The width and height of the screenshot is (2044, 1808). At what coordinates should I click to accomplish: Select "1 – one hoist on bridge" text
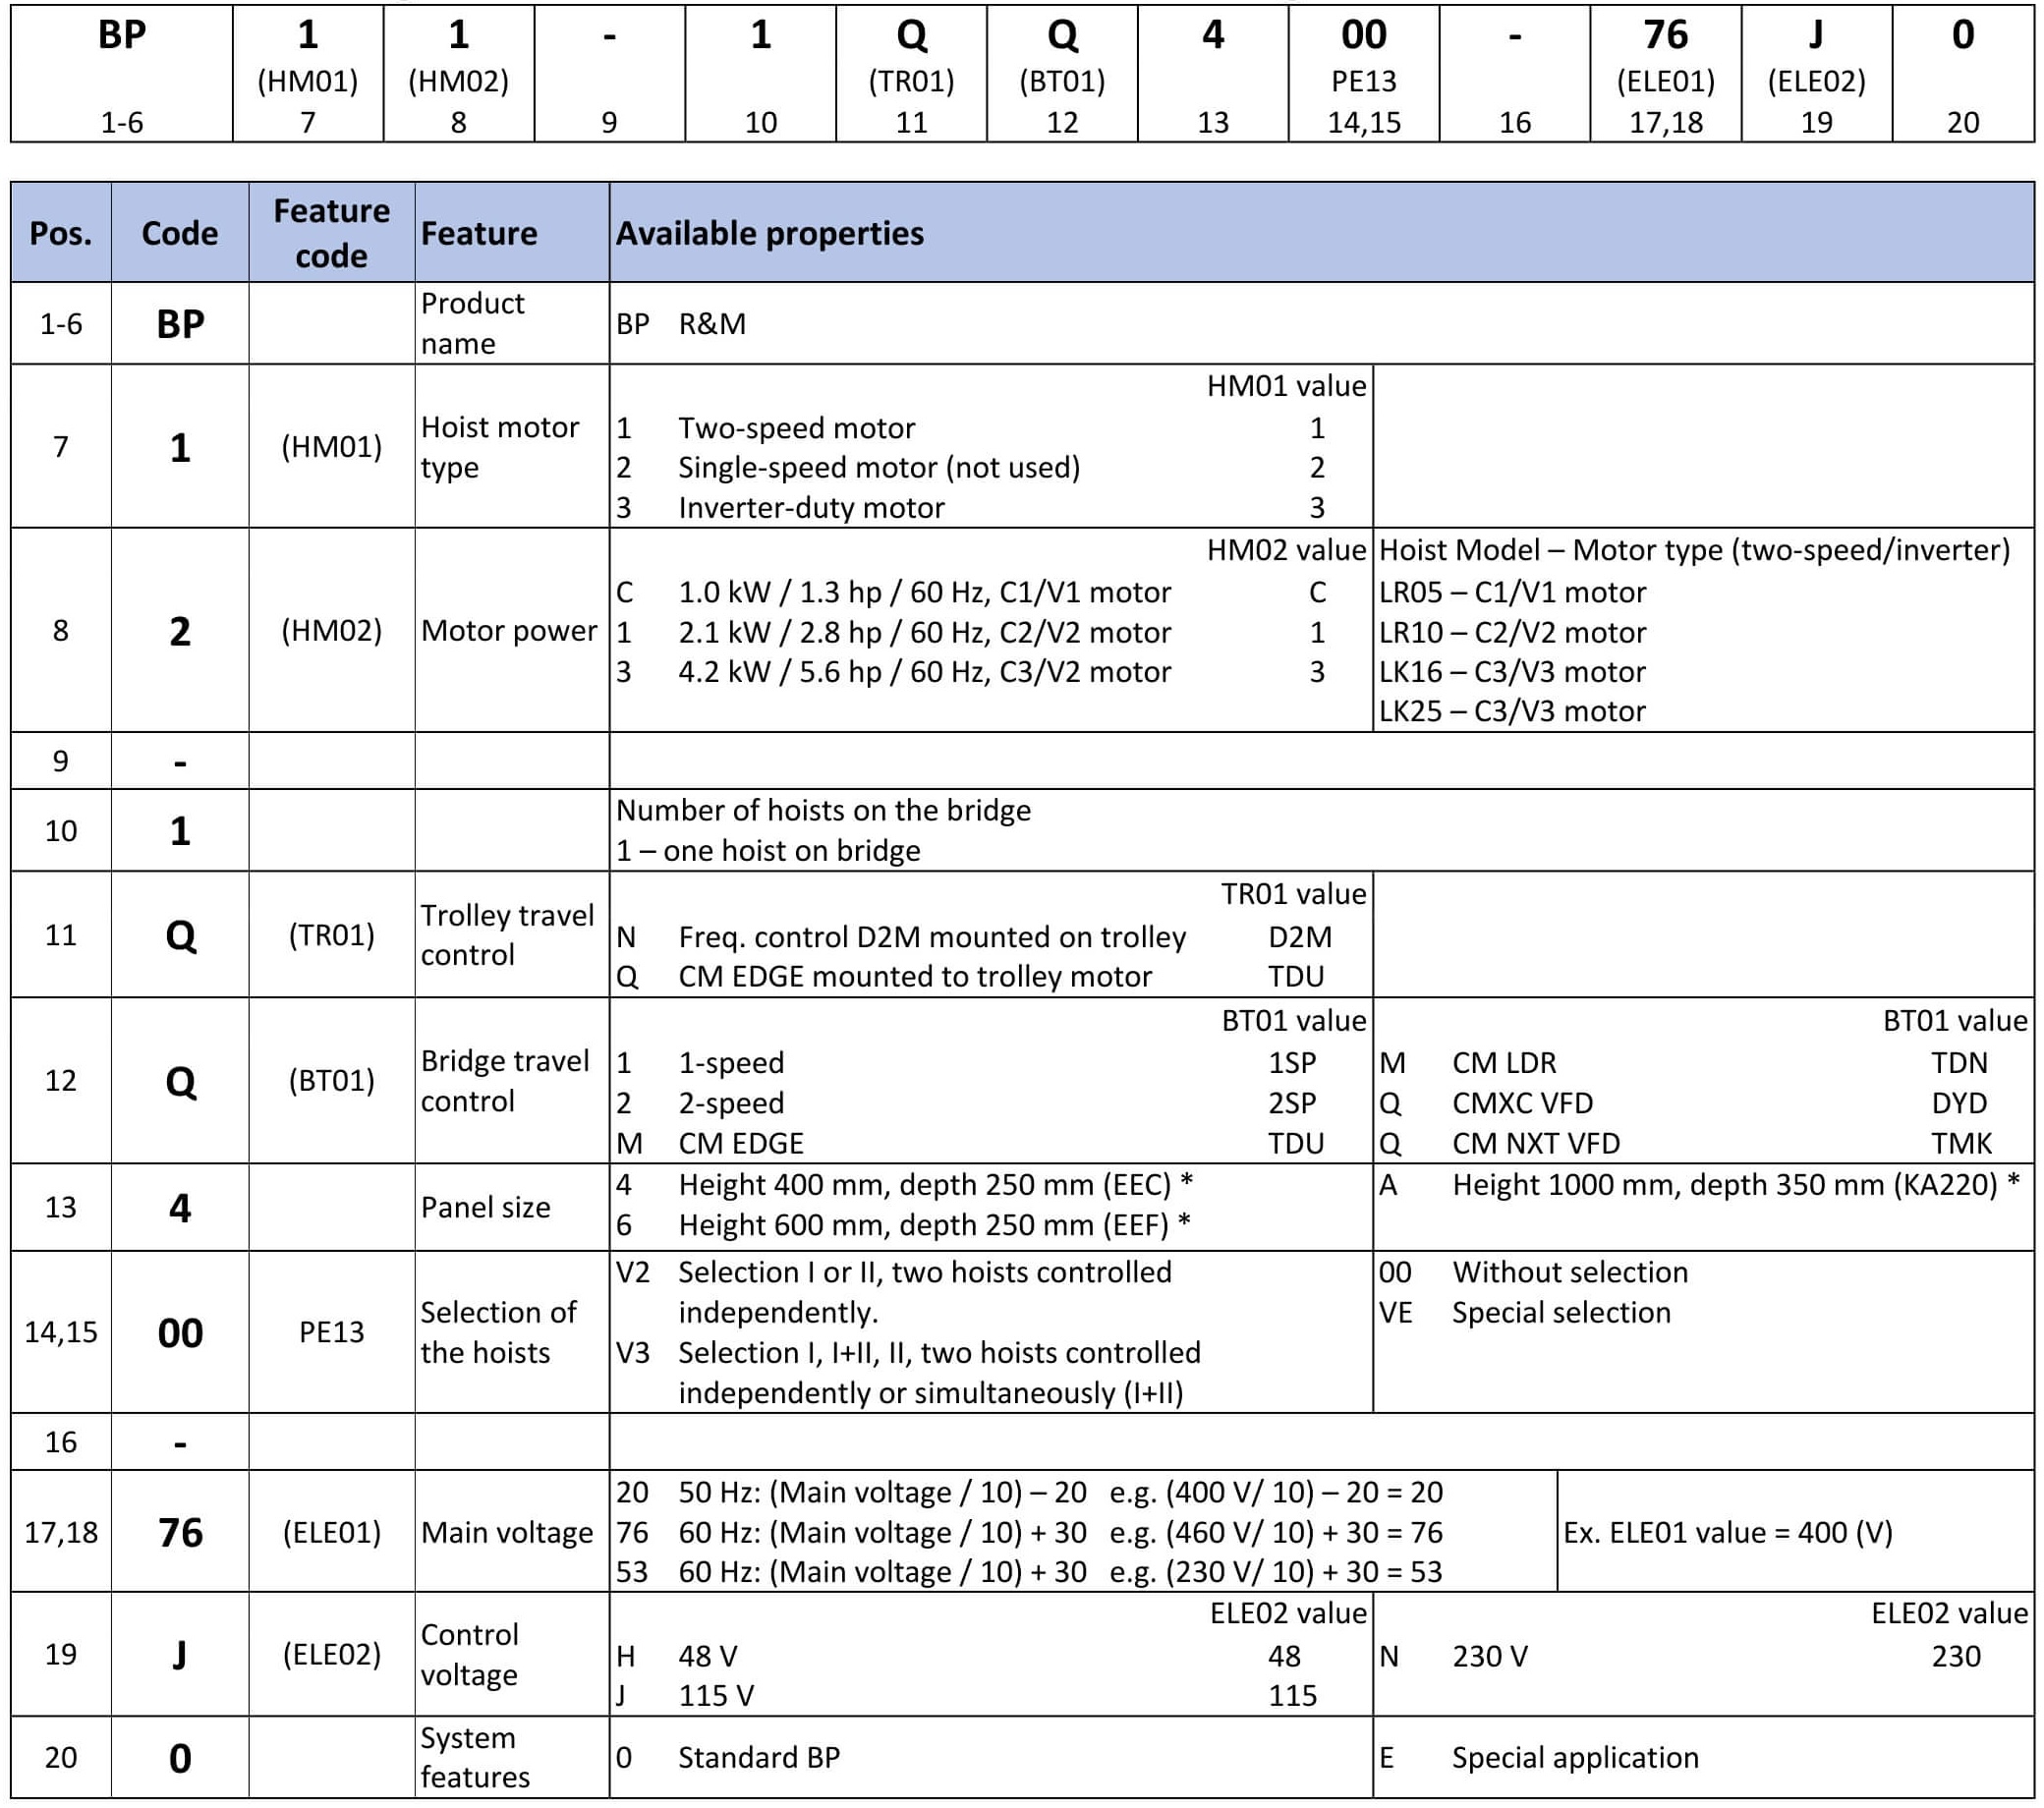(768, 850)
